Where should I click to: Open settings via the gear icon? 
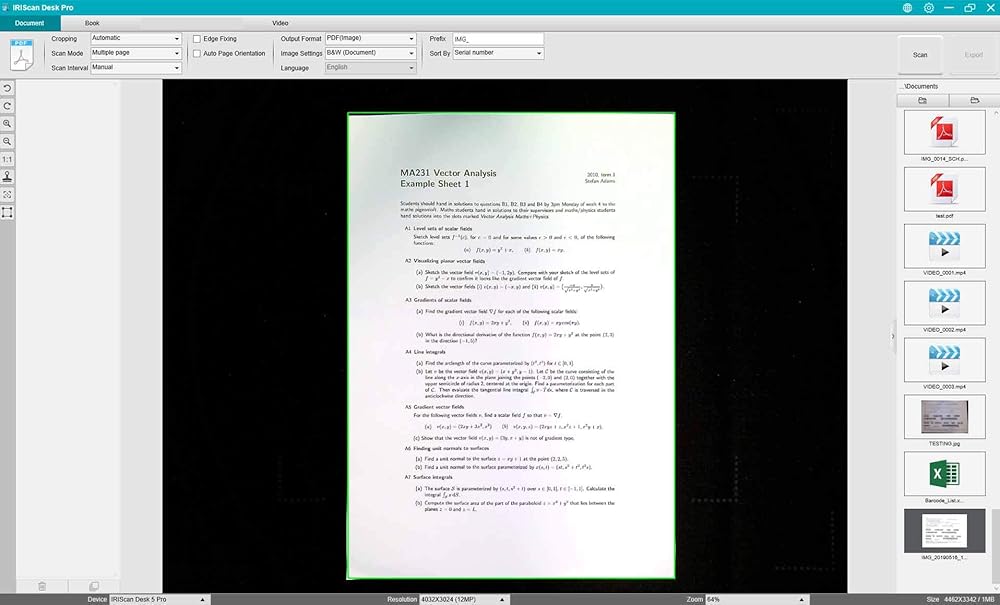click(929, 7)
